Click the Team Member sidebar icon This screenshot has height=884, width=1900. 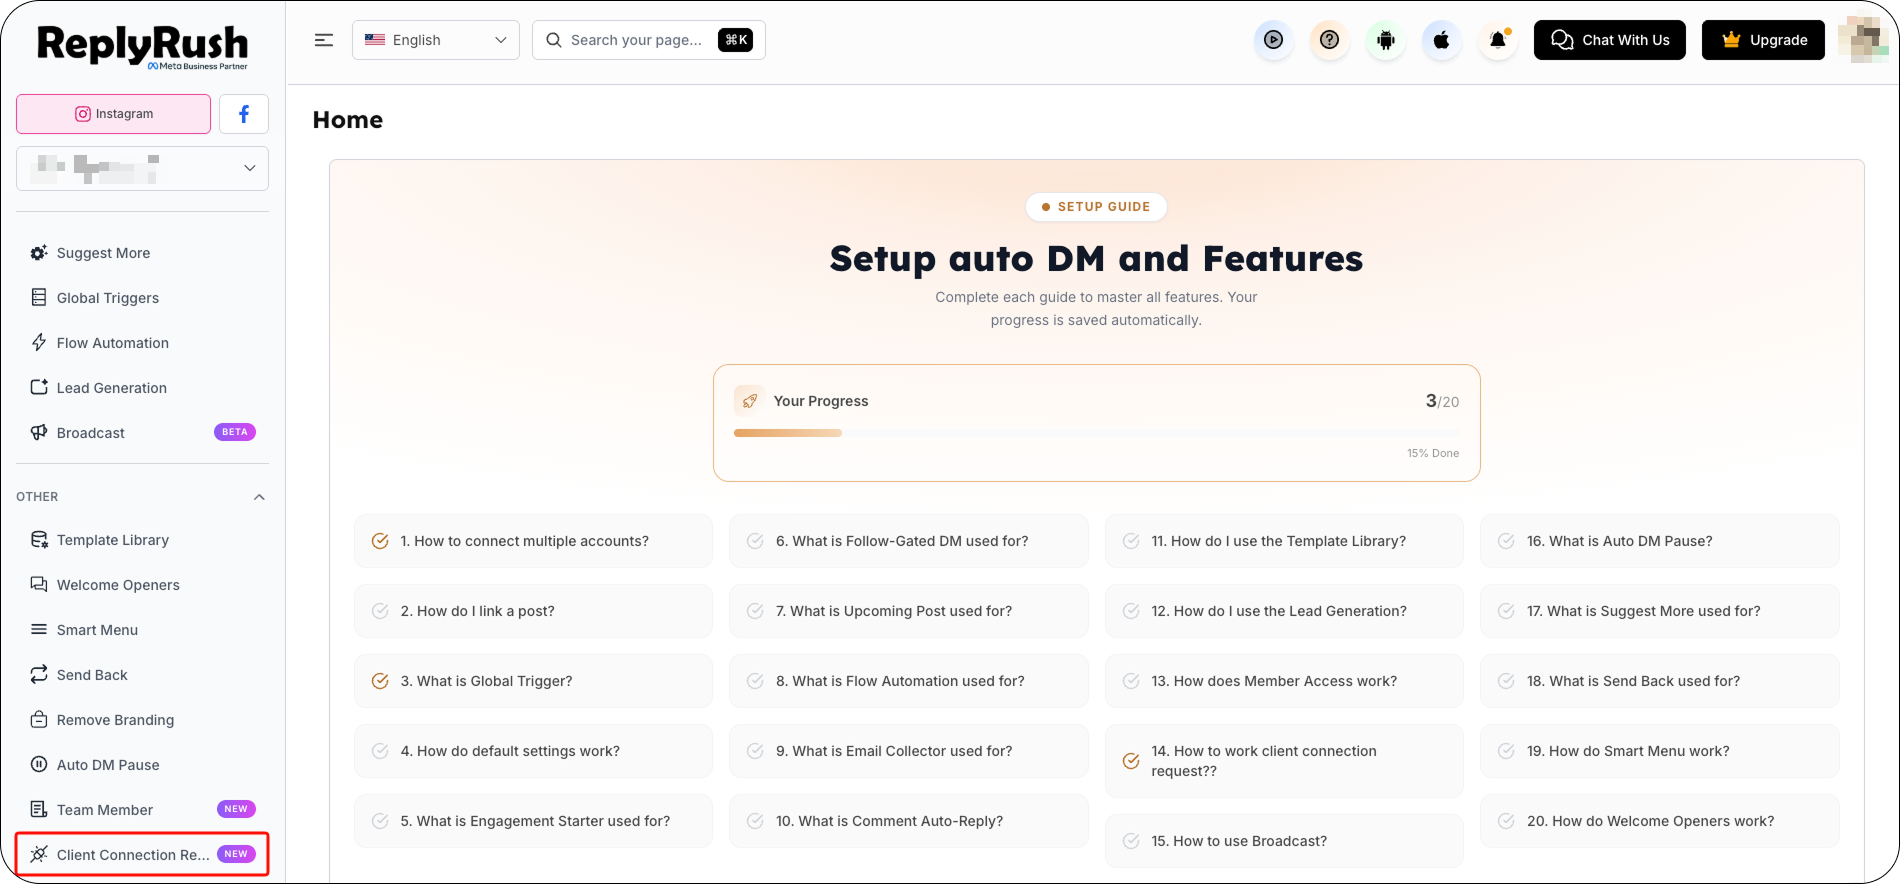point(39,809)
